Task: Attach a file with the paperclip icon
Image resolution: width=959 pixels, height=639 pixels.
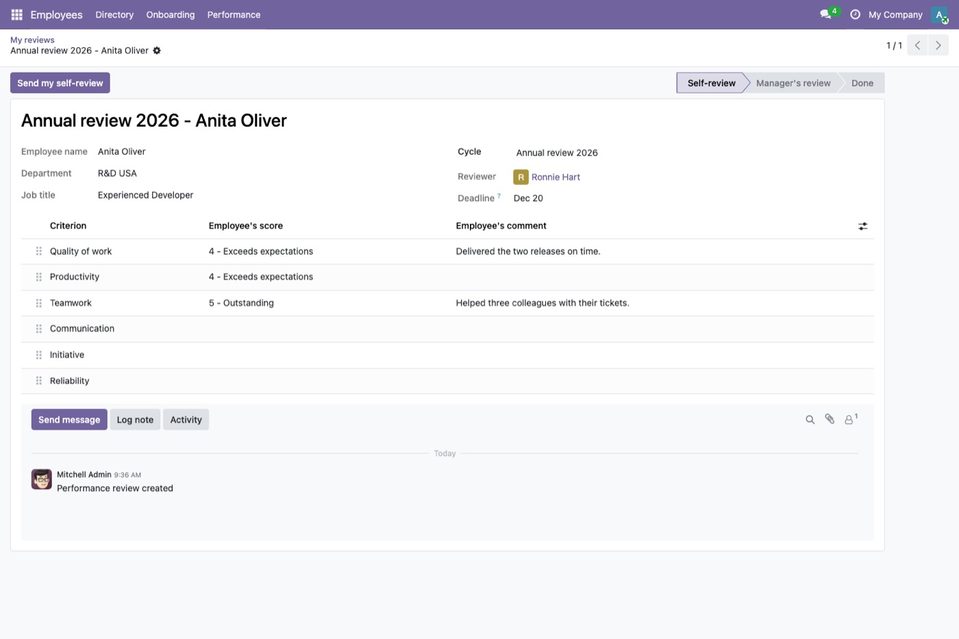Action: 829,419
